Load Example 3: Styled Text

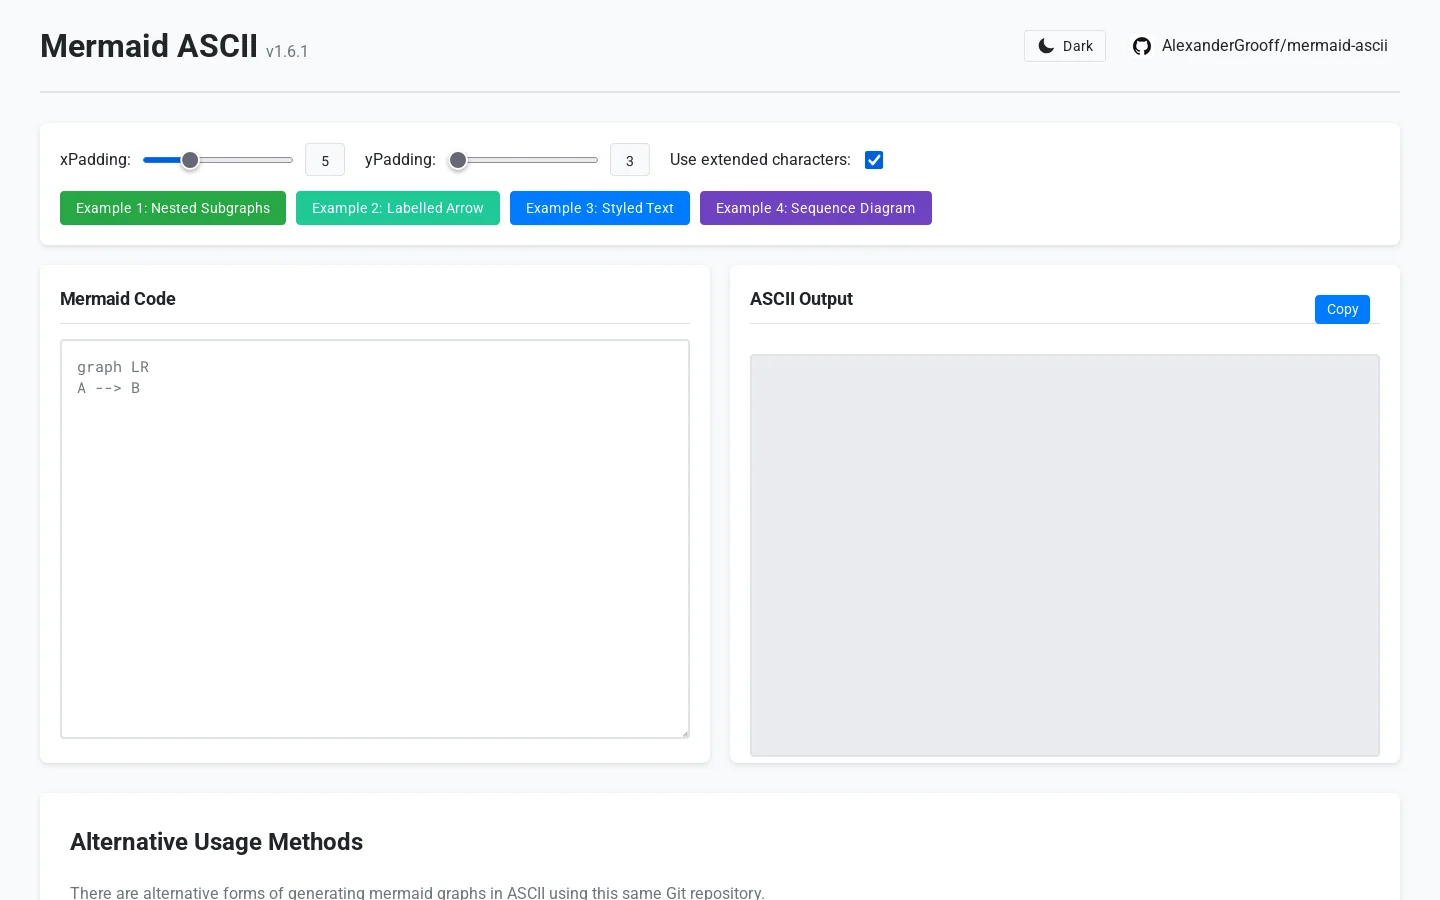600,208
